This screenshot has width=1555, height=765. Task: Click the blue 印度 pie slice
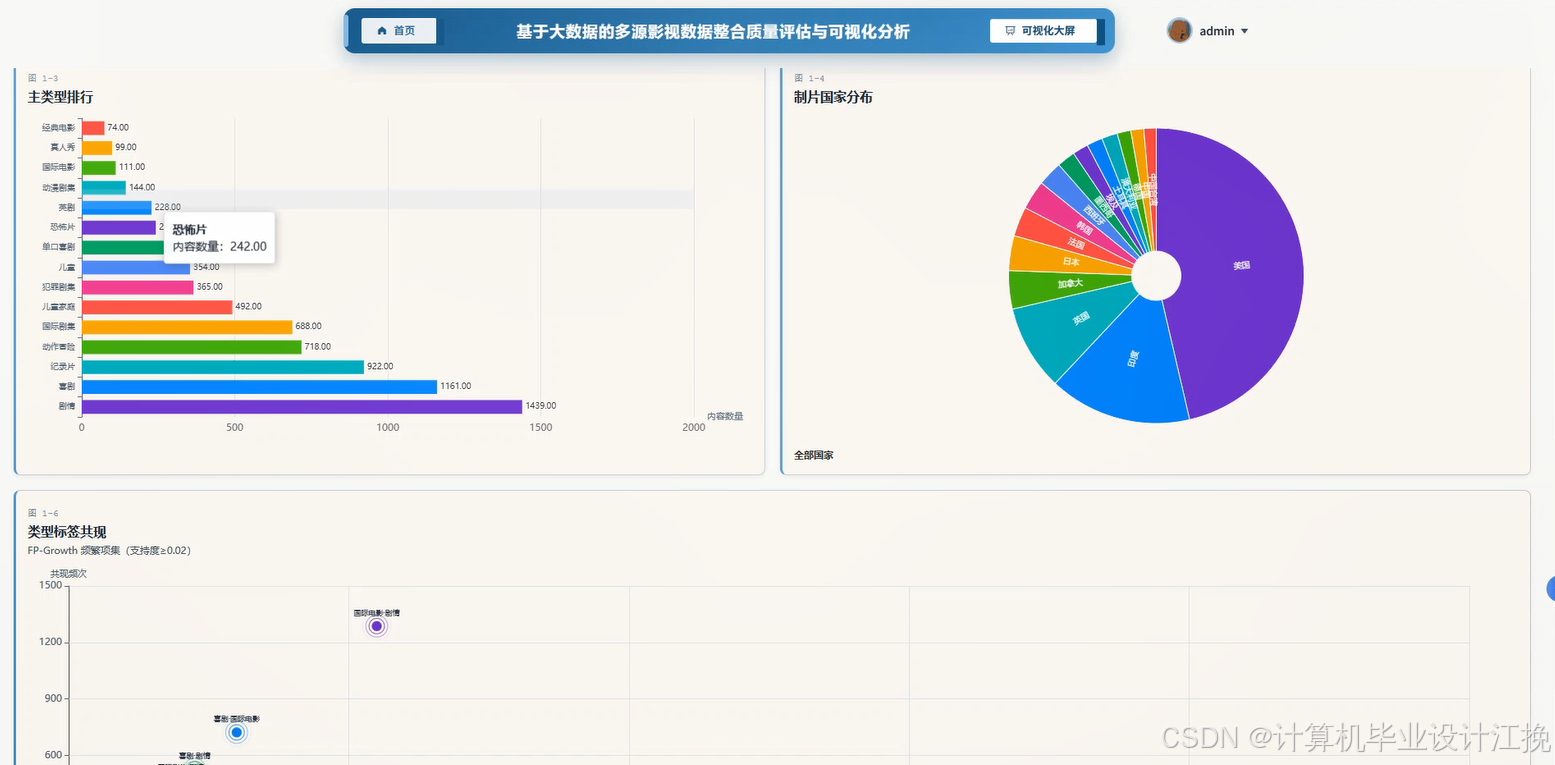[1132, 358]
